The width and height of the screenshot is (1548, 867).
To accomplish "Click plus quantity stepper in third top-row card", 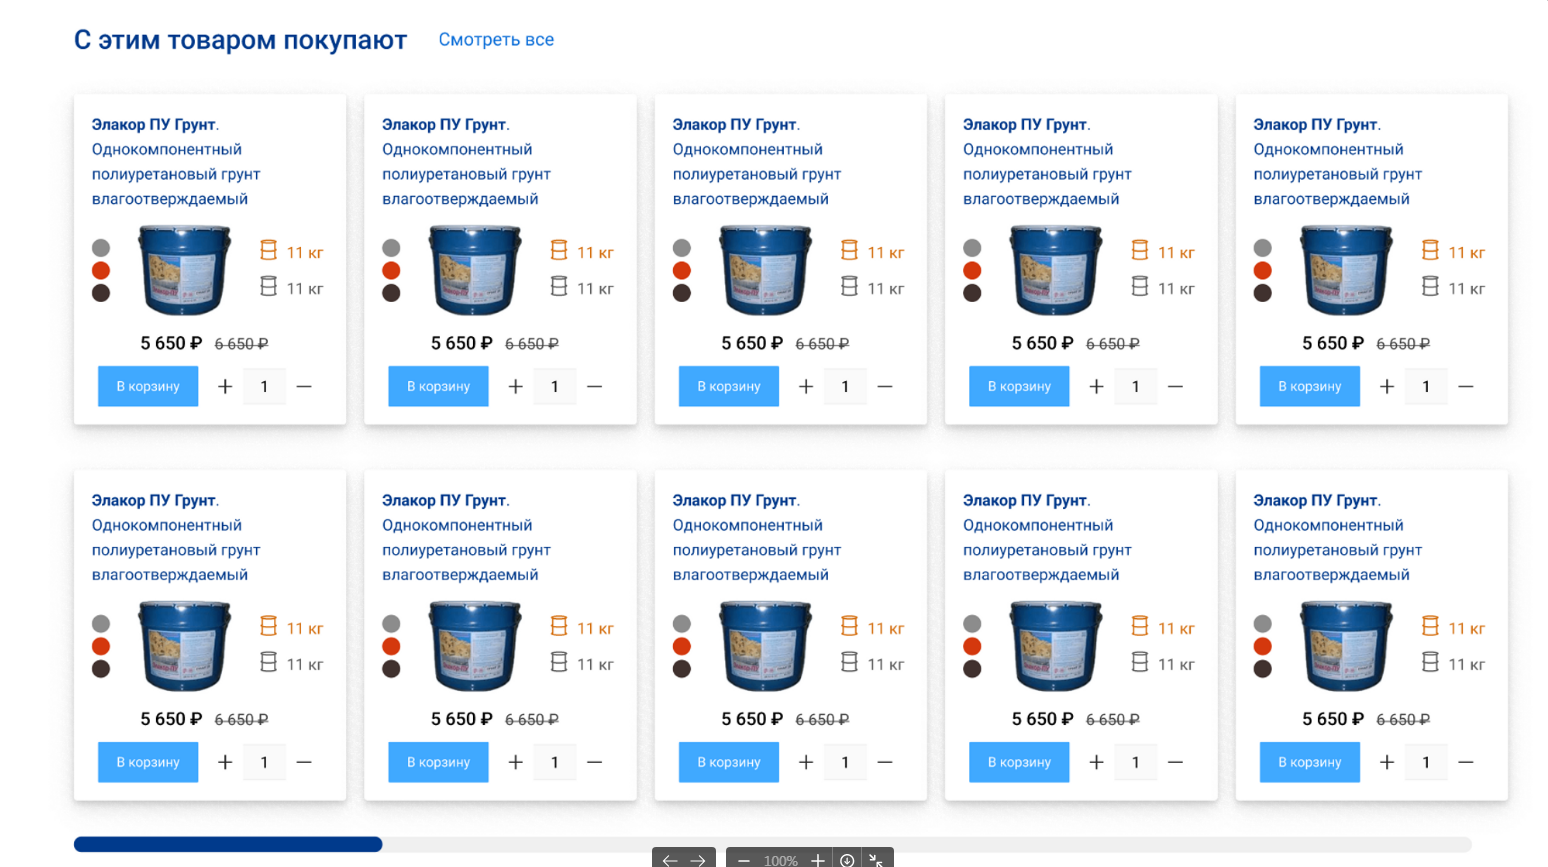I will pyautogui.click(x=806, y=386).
